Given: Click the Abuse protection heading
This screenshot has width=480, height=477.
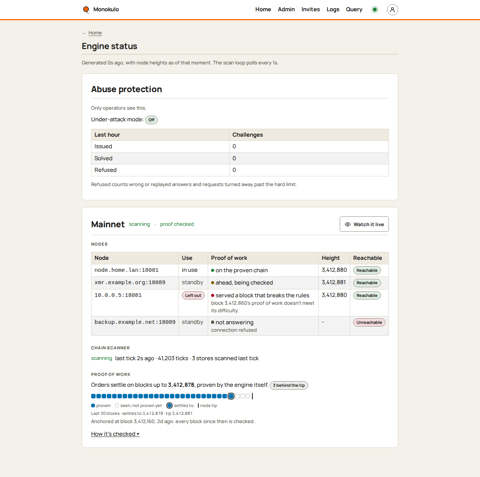Looking at the screenshot, I should click(126, 89).
